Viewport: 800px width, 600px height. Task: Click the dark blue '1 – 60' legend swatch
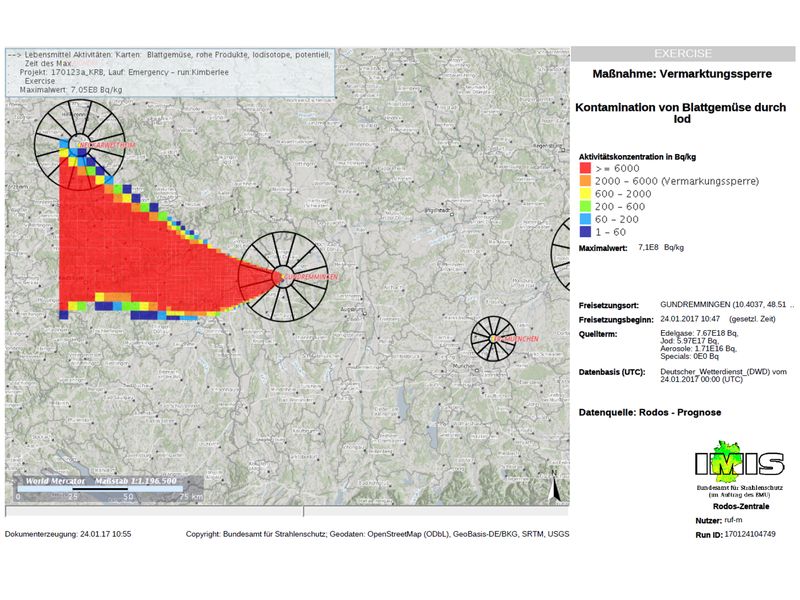point(585,232)
